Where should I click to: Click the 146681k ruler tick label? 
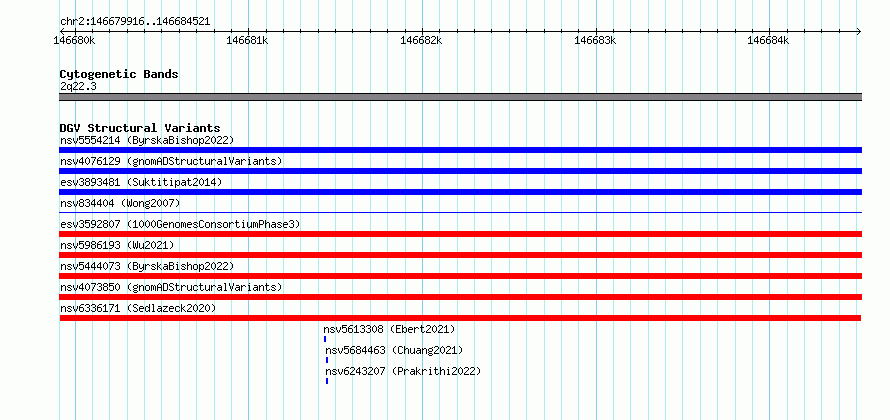tap(247, 40)
